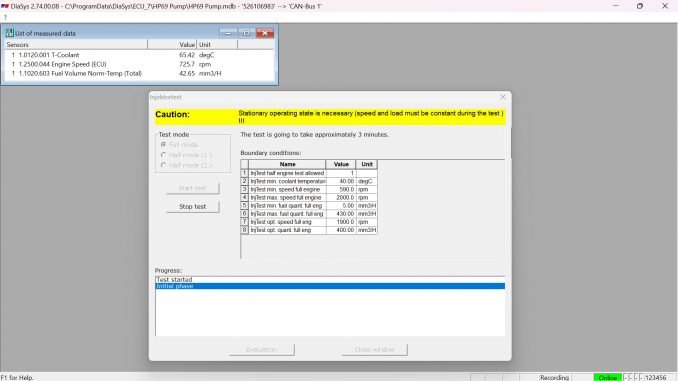Click the Evaluation button
The image size is (678, 381).
coord(262,349)
